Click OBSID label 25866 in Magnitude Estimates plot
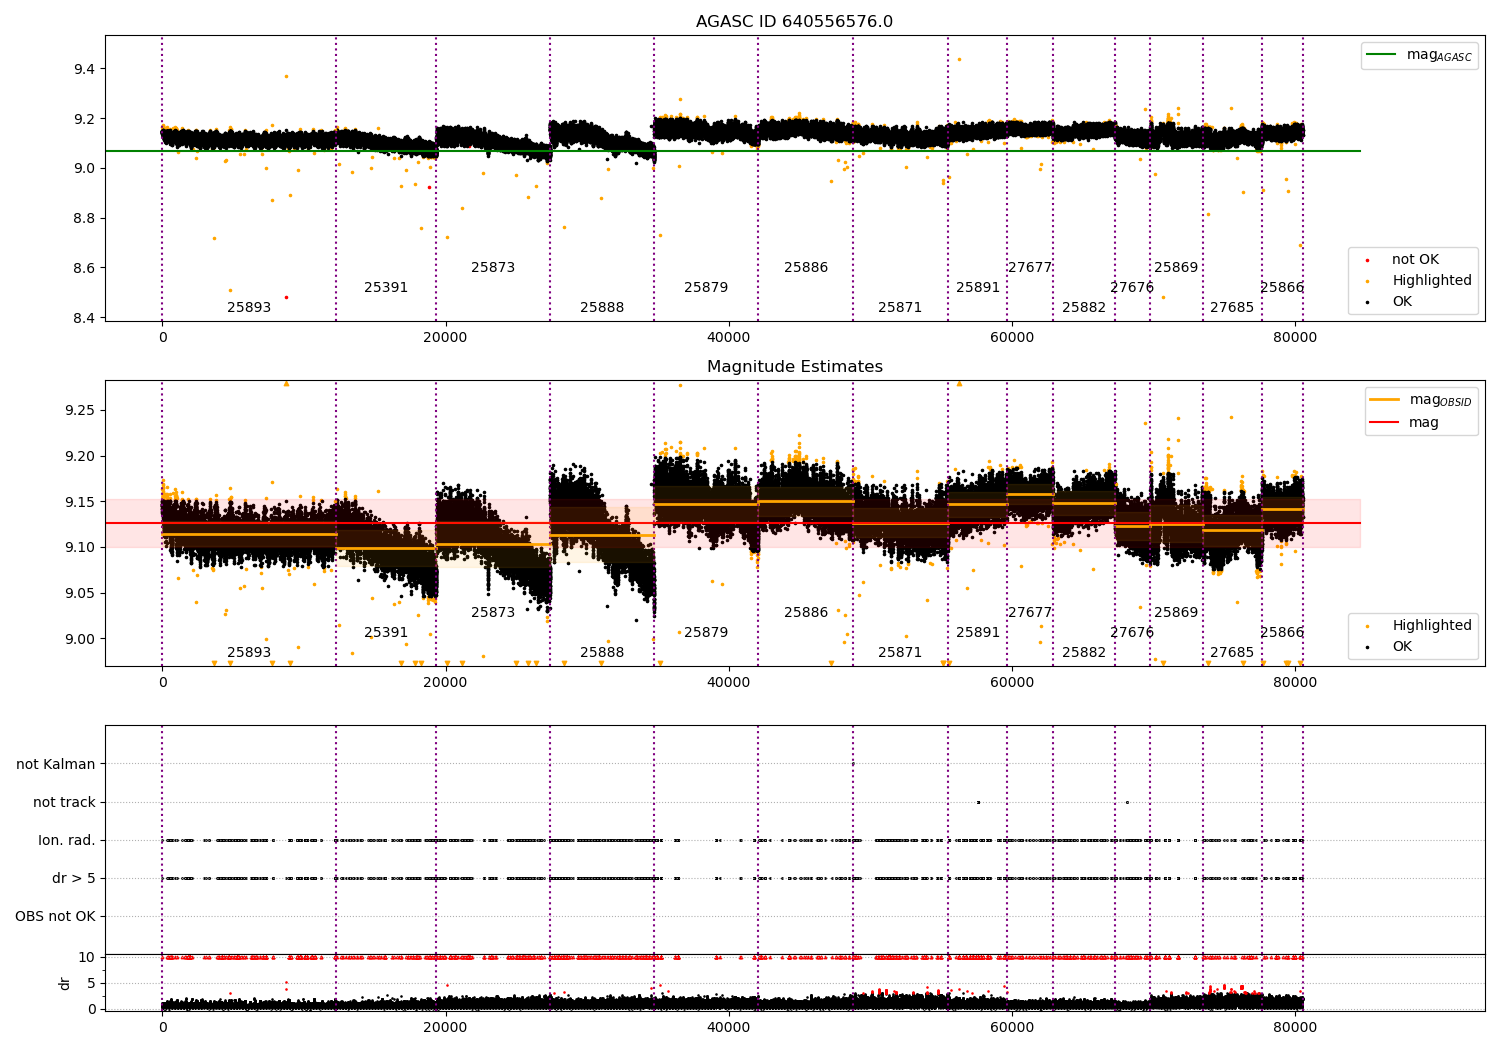 (1282, 633)
